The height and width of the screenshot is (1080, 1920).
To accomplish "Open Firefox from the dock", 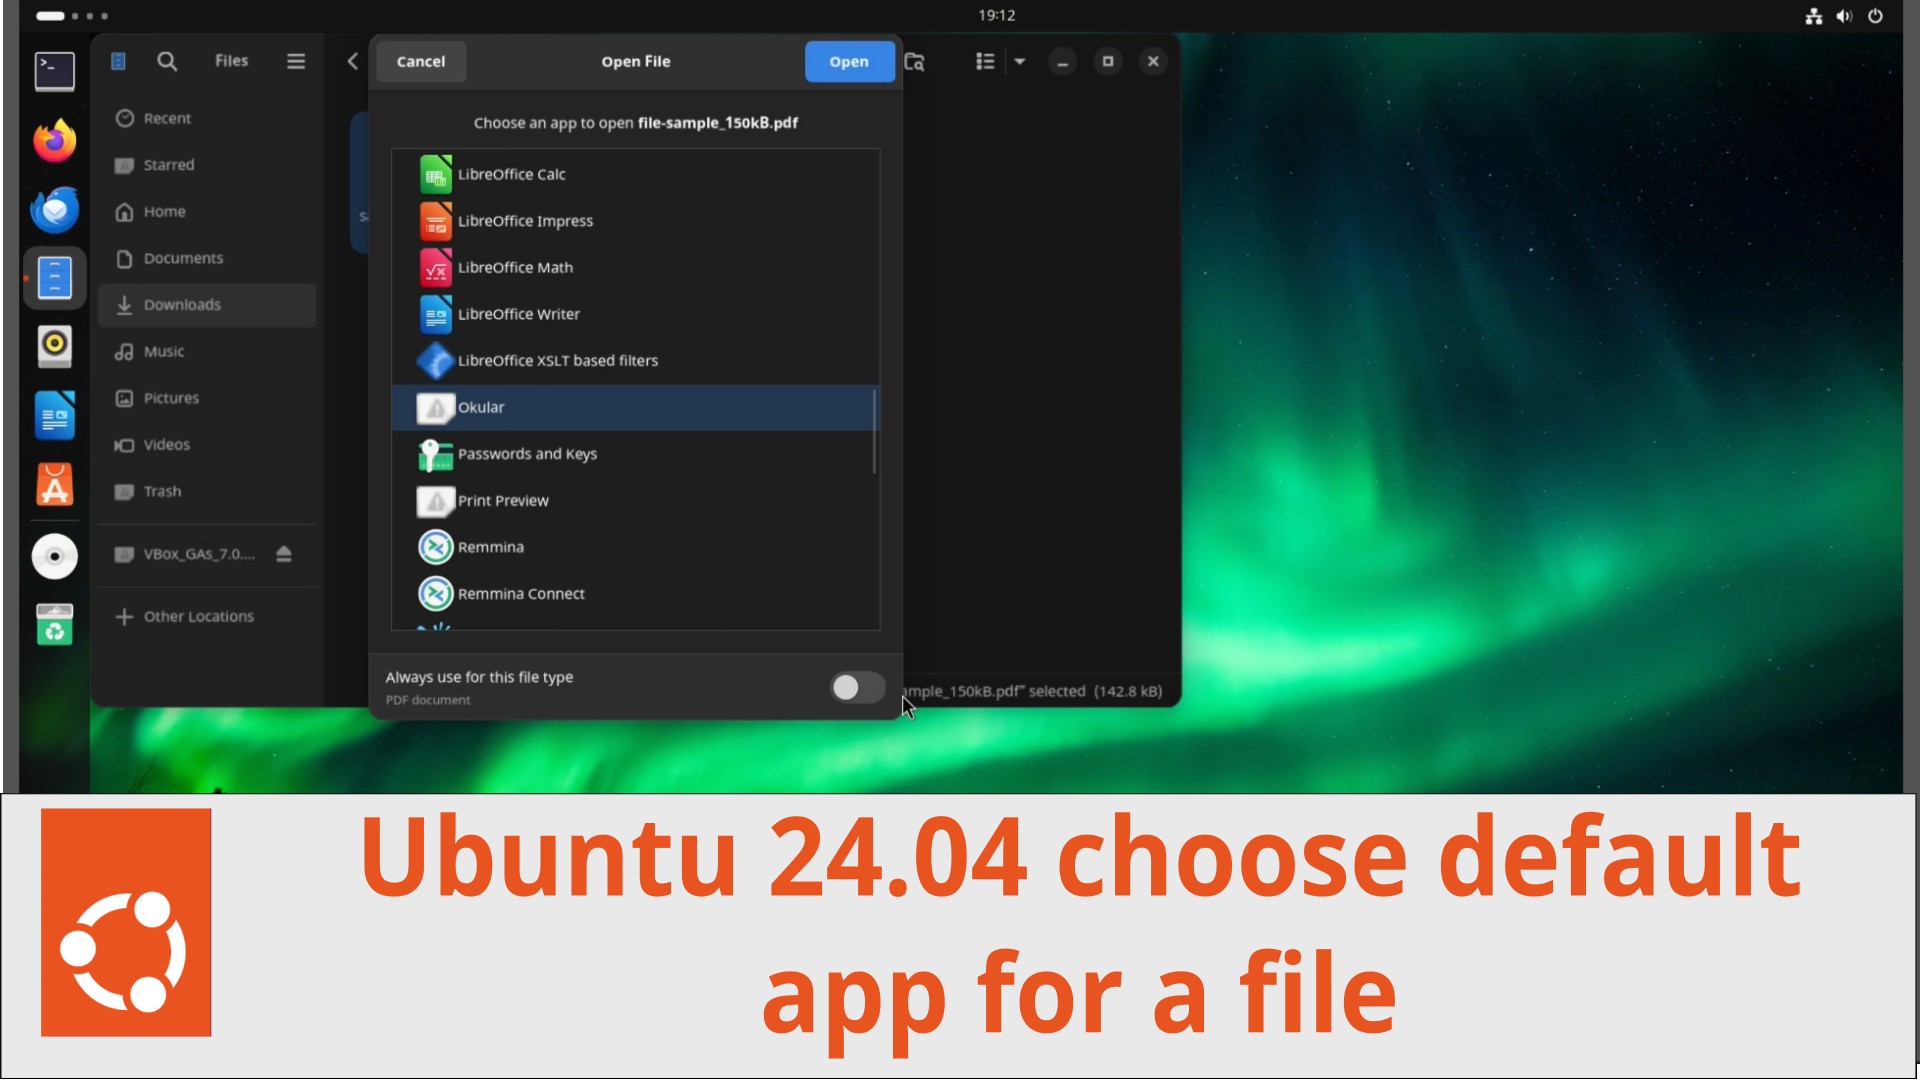I will click(x=54, y=141).
